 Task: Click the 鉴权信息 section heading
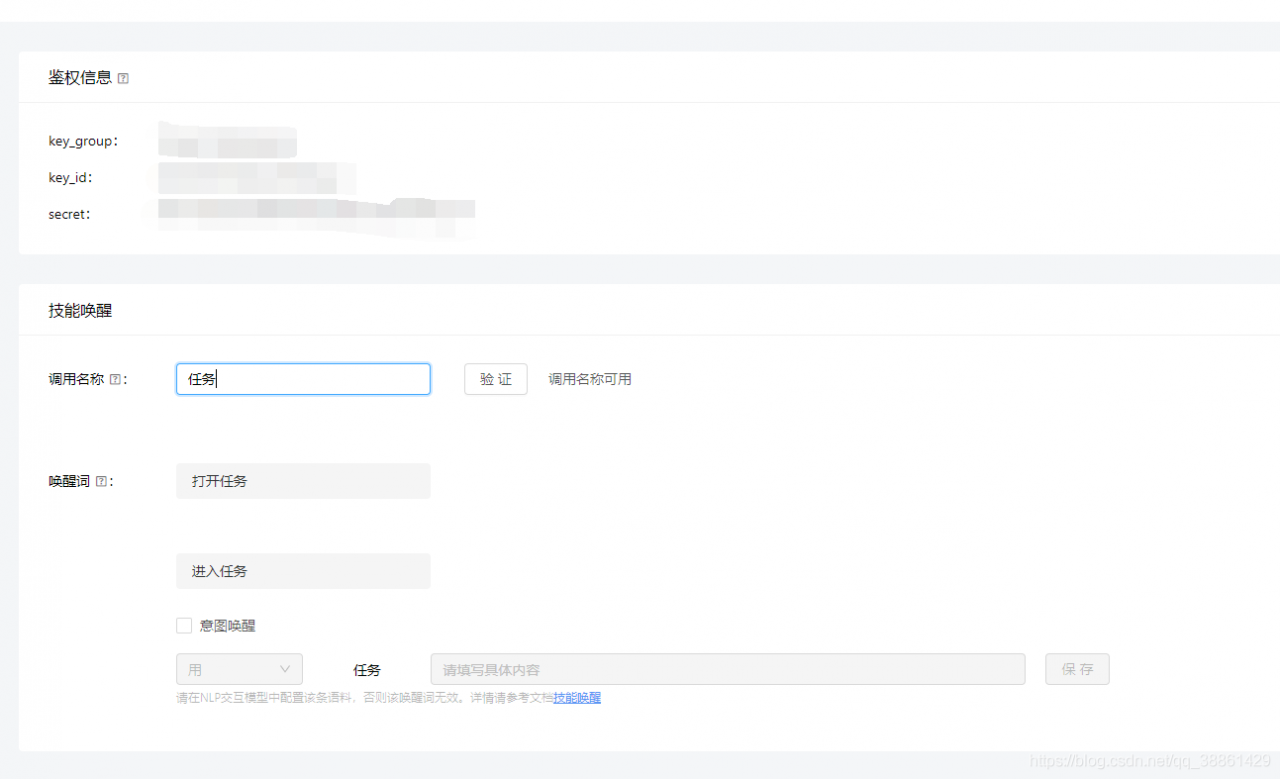pyautogui.click(x=80, y=78)
